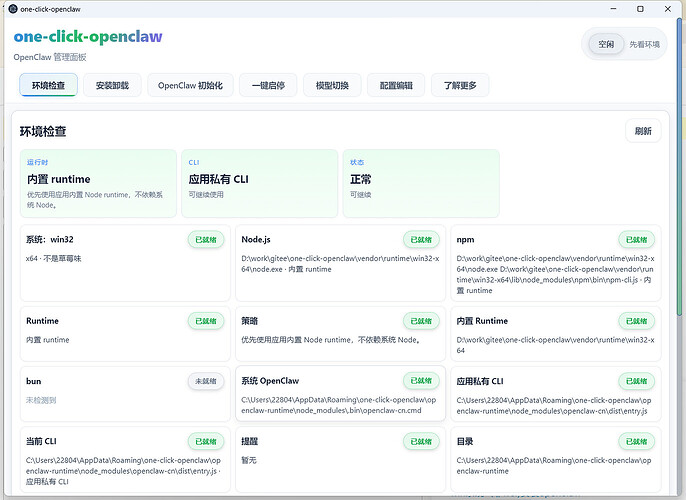Viewport: 686px width, 500px height.
Task: Click the 当前 CLI card title
Action: (x=41, y=441)
